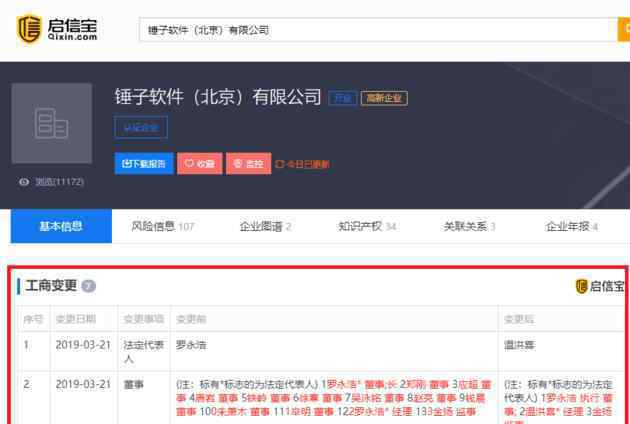Click the 变更后 column header
The height and width of the screenshot is (424, 630).
click(x=519, y=319)
